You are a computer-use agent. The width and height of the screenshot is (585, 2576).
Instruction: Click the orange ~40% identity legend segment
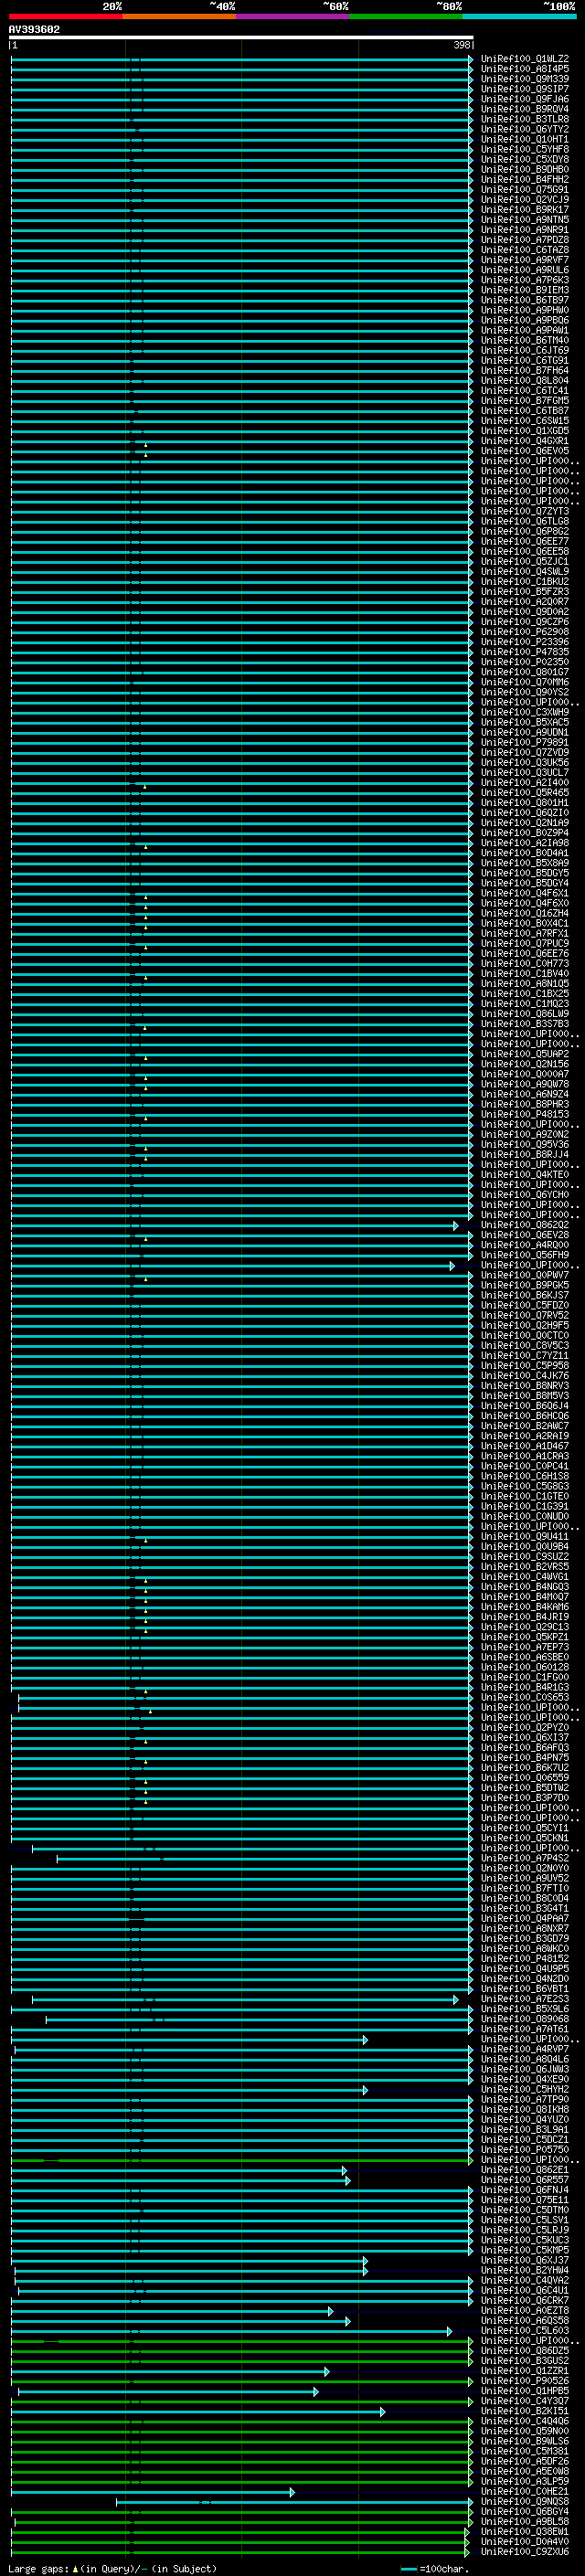179,16
